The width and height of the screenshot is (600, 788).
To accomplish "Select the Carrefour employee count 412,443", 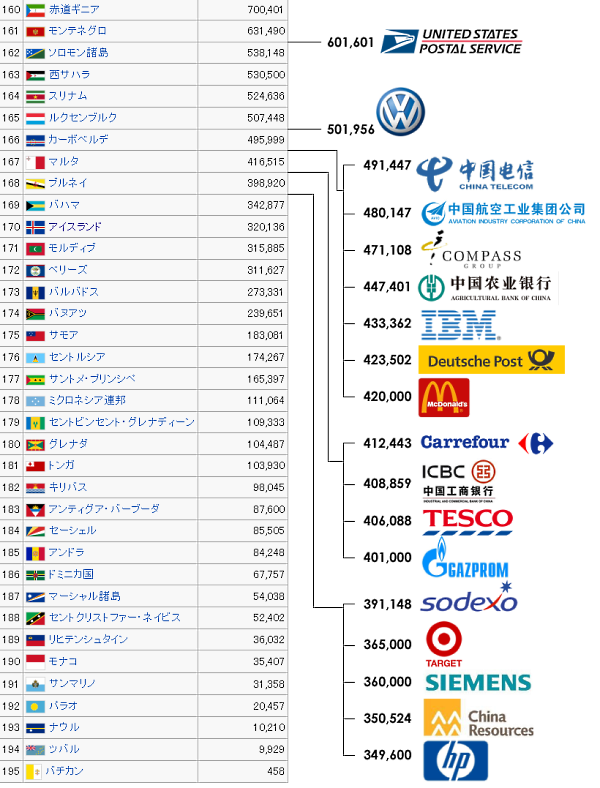I will 387,443.
